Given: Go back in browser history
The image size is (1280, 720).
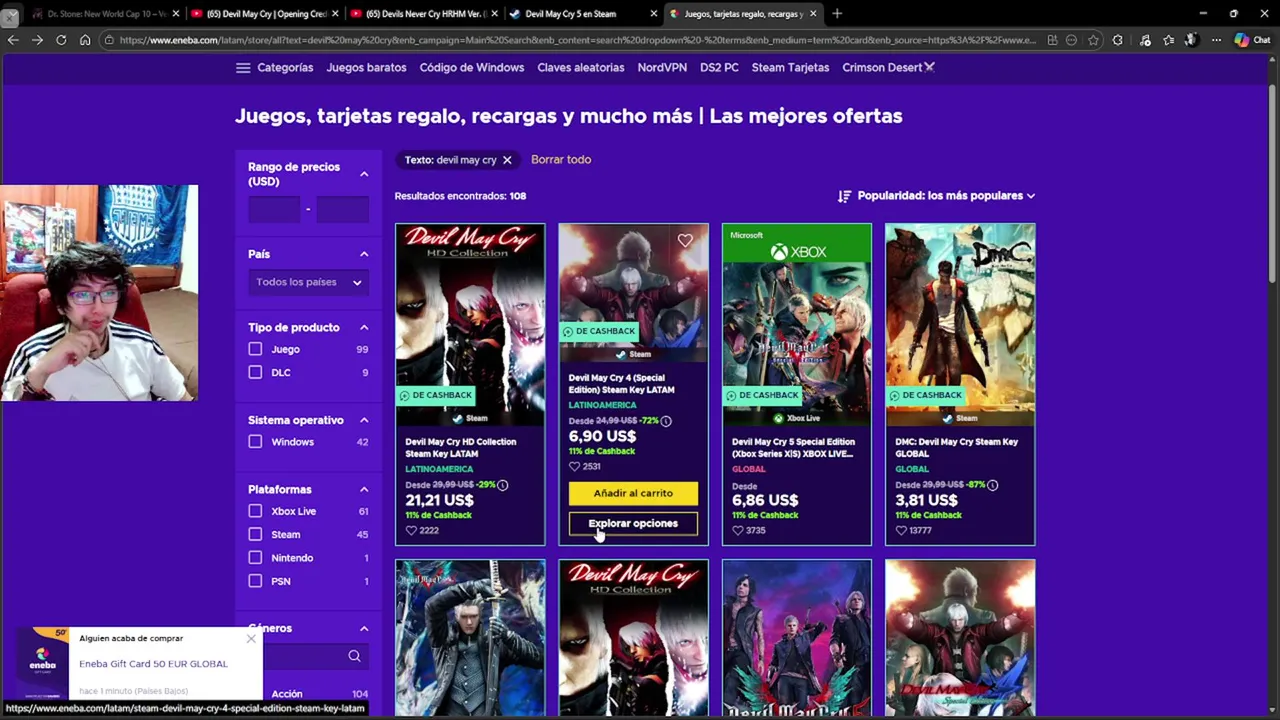Looking at the screenshot, I should pyautogui.click(x=12, y=40).
